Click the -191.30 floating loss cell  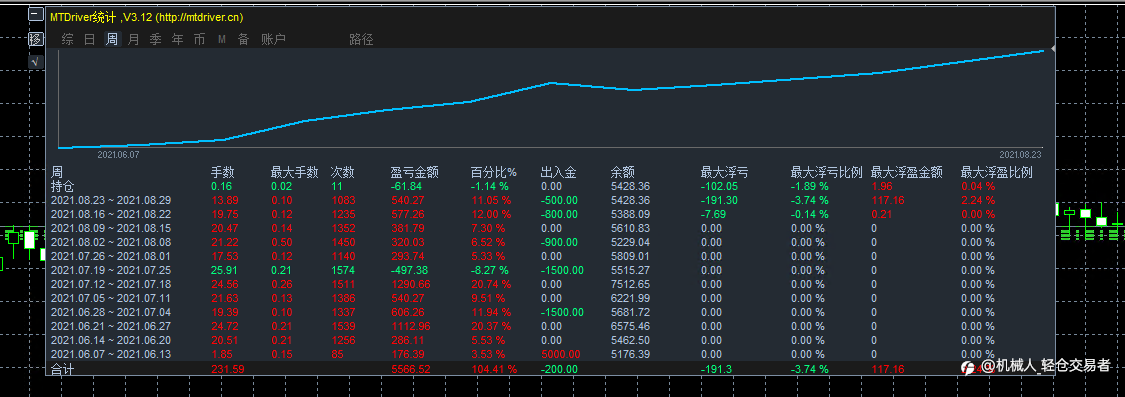(x=721, y=200)
